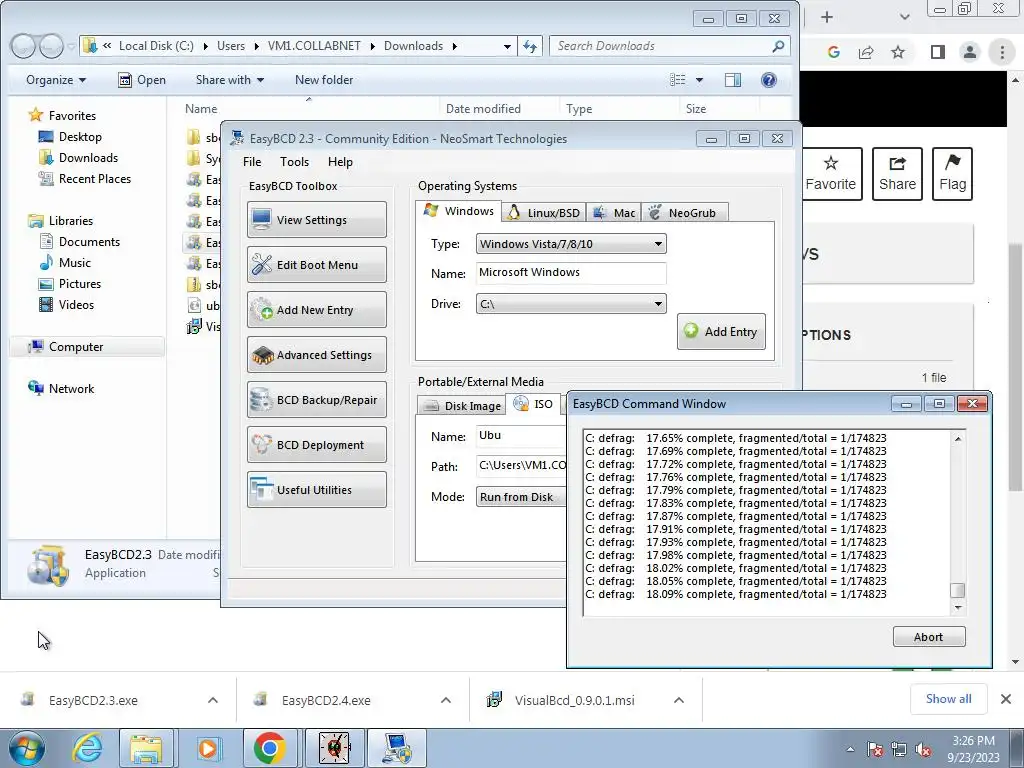Click the Flag button on webpage
Screen dimensions: 1024x768
click(x=952, y=174)
